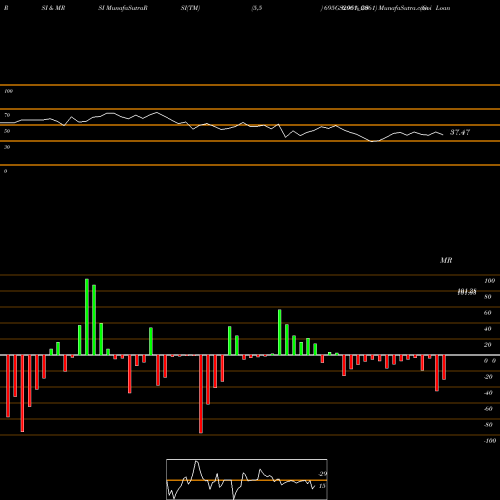Click the RSI axis label 30
The height and width of the screenshot is (500, 500).
(7, 147)
